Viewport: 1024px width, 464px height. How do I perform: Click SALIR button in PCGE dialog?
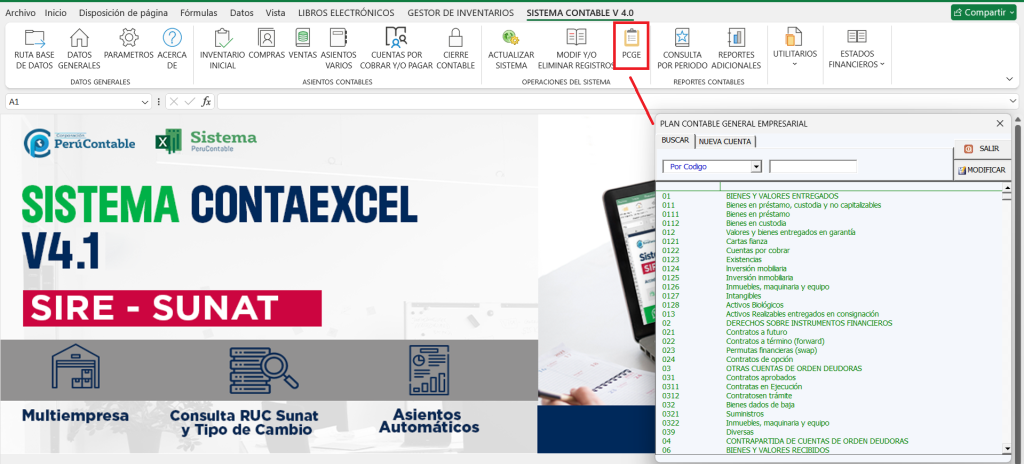point(982,149)
